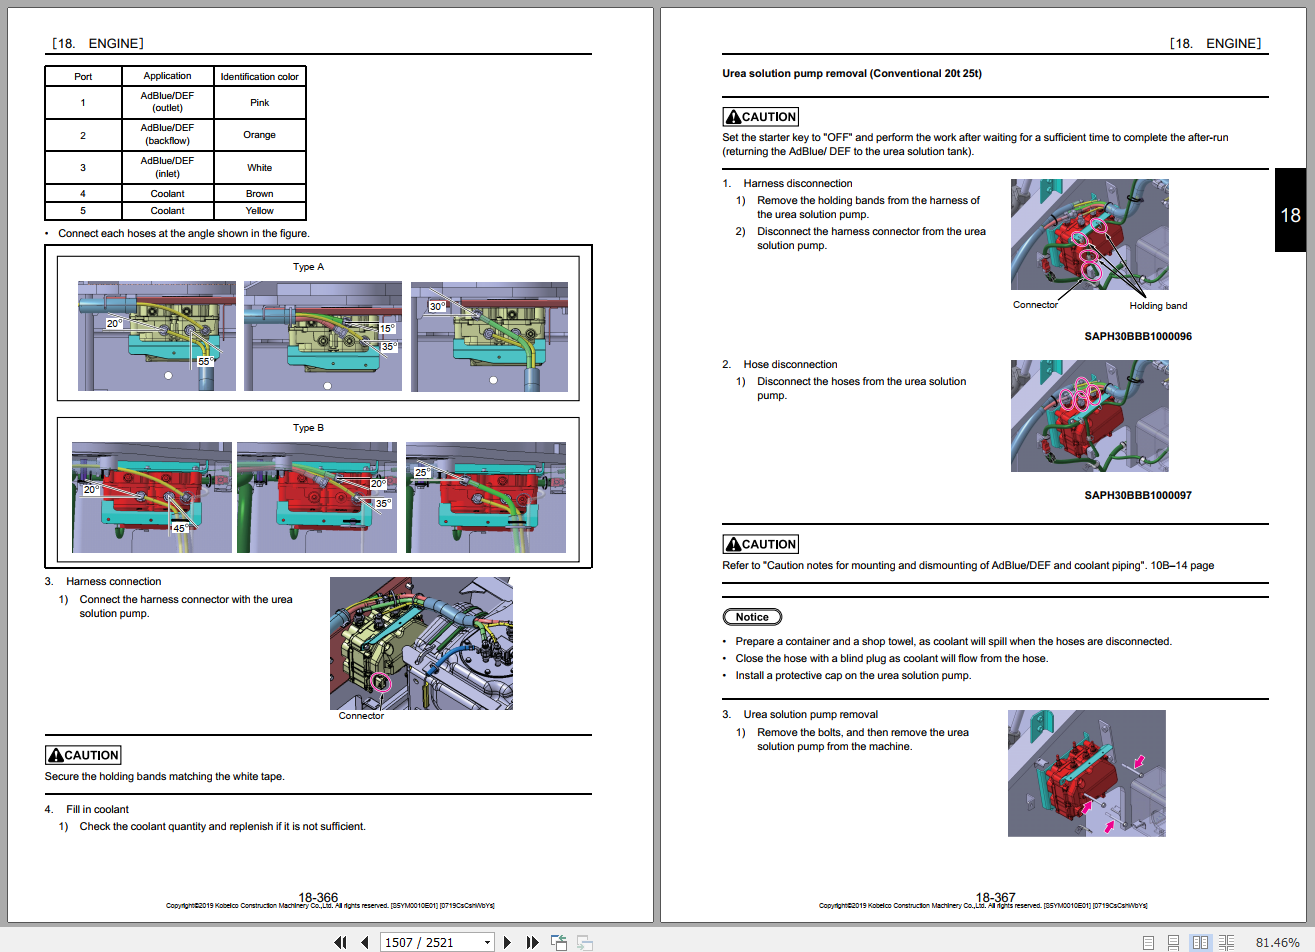Click the Type A figure showing 30° angle
This screenshot has width=1315, height=952.
(489, 336)
